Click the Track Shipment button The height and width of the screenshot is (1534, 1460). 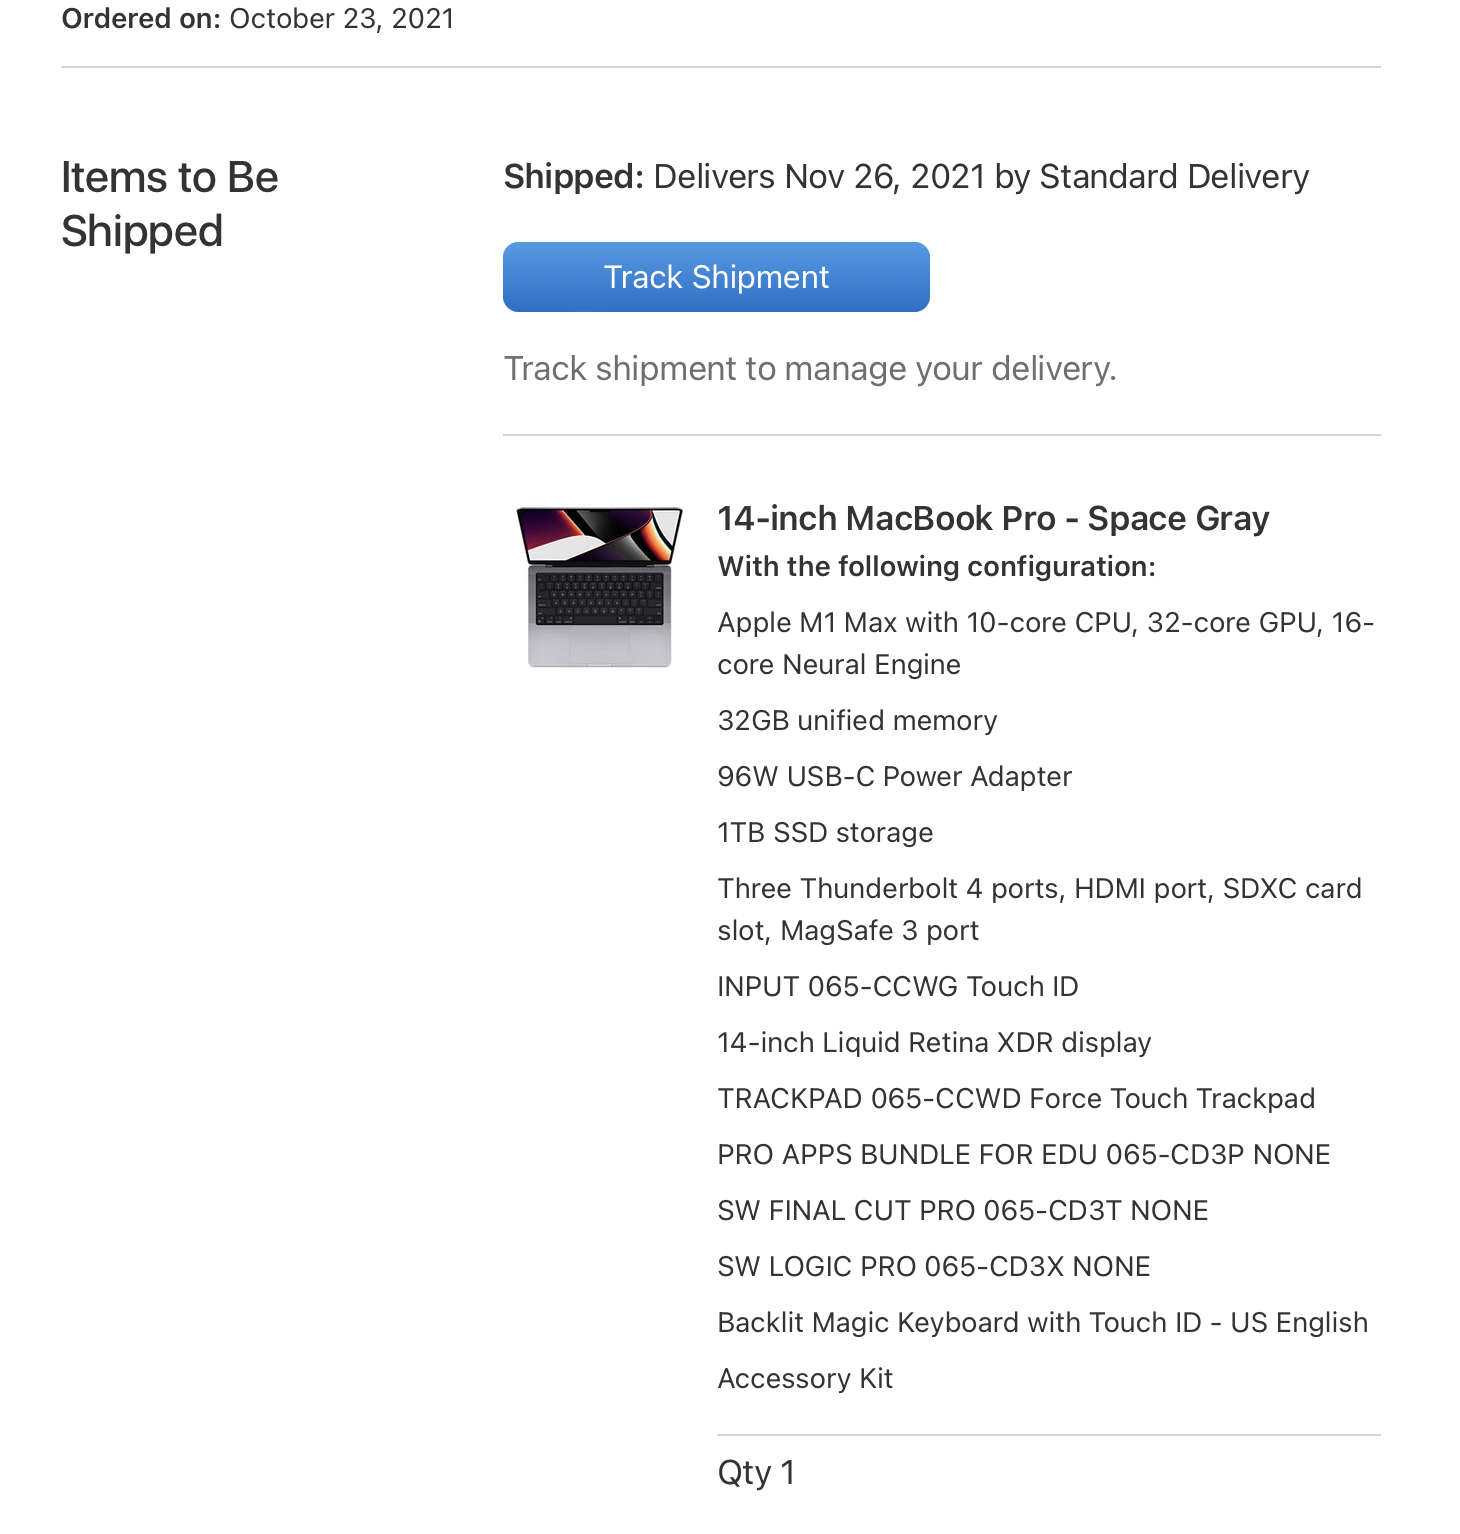pyautogui.click(x=716, y=277)
